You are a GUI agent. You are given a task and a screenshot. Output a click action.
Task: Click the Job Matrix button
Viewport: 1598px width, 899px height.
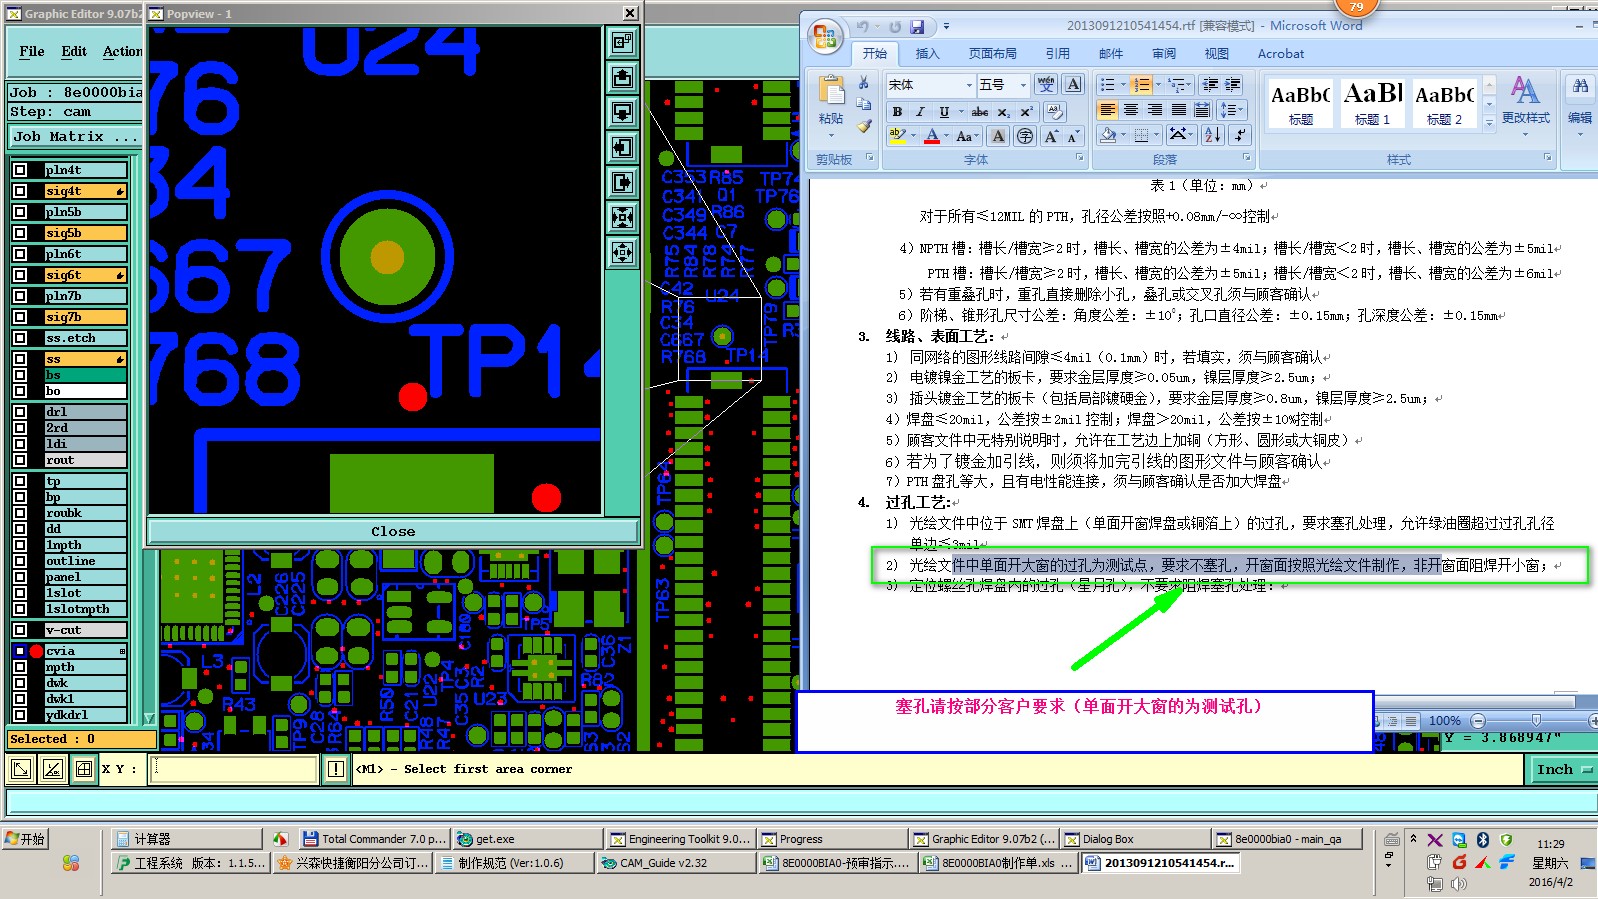coord(75,136)
